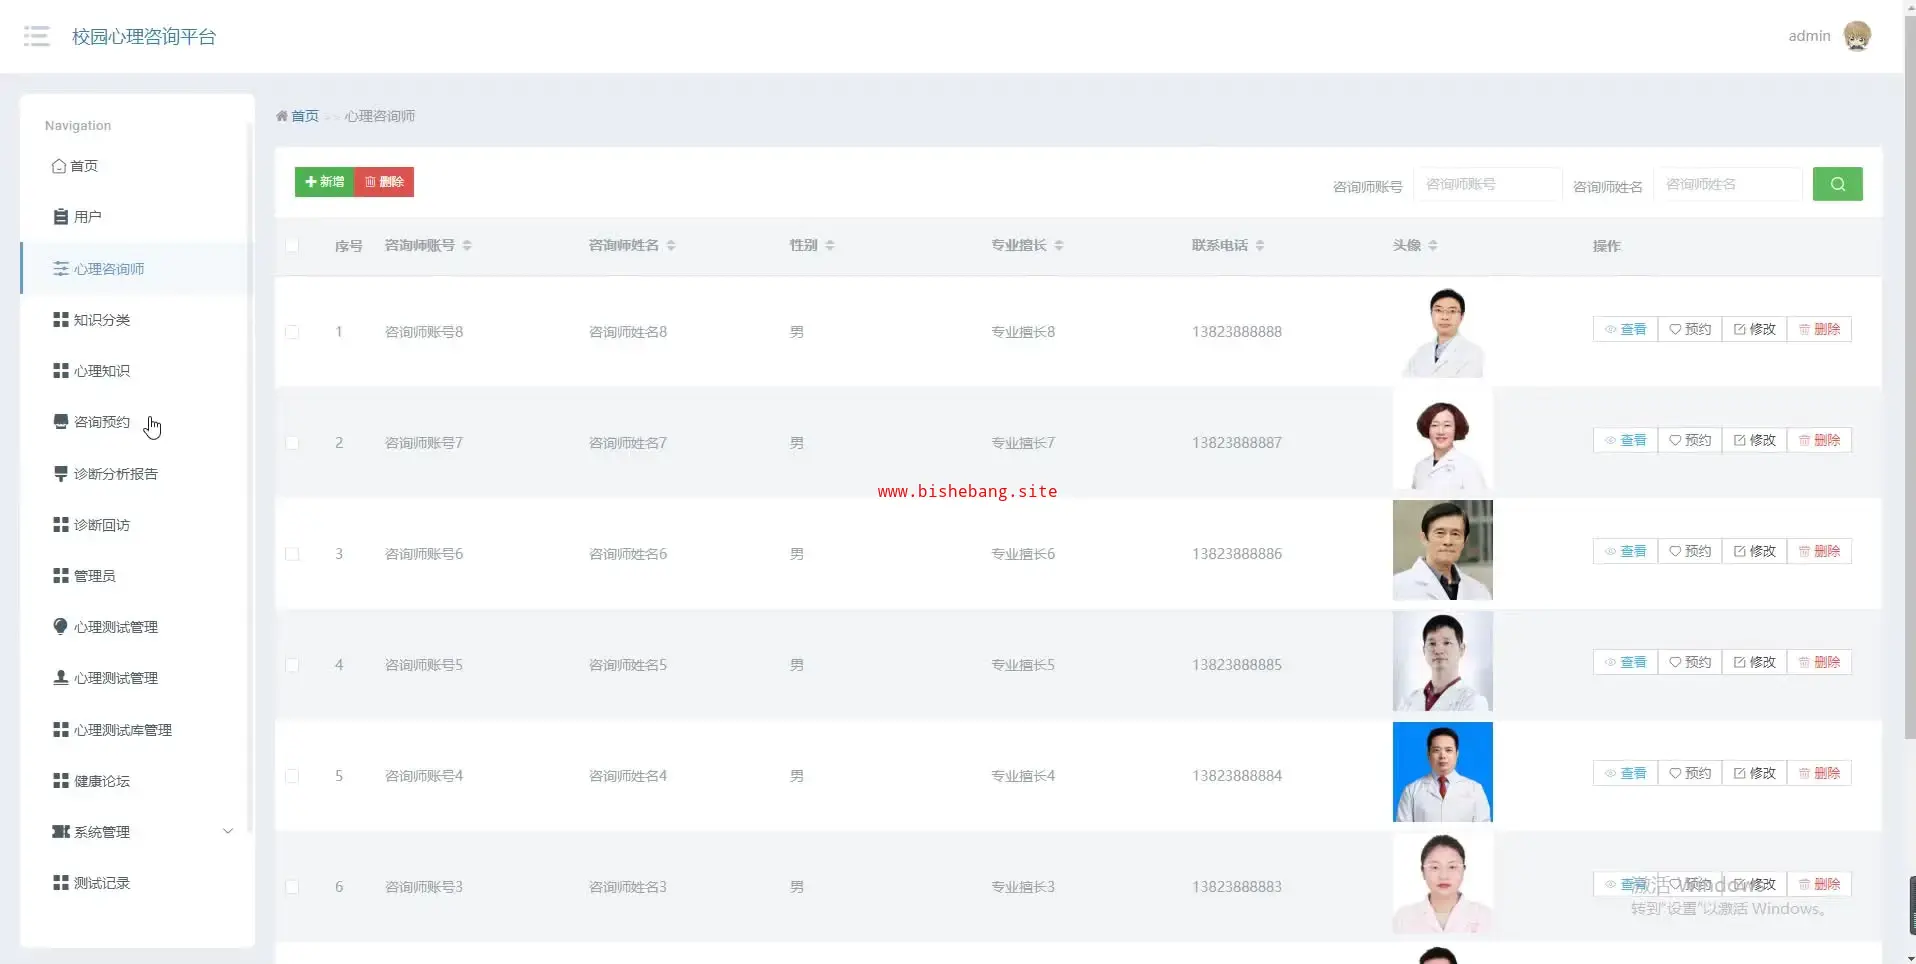This screenshot has width=1916, height=964.
Task: Edit (修改) the 咨询师账号4 row
Action: (1754, 773)
